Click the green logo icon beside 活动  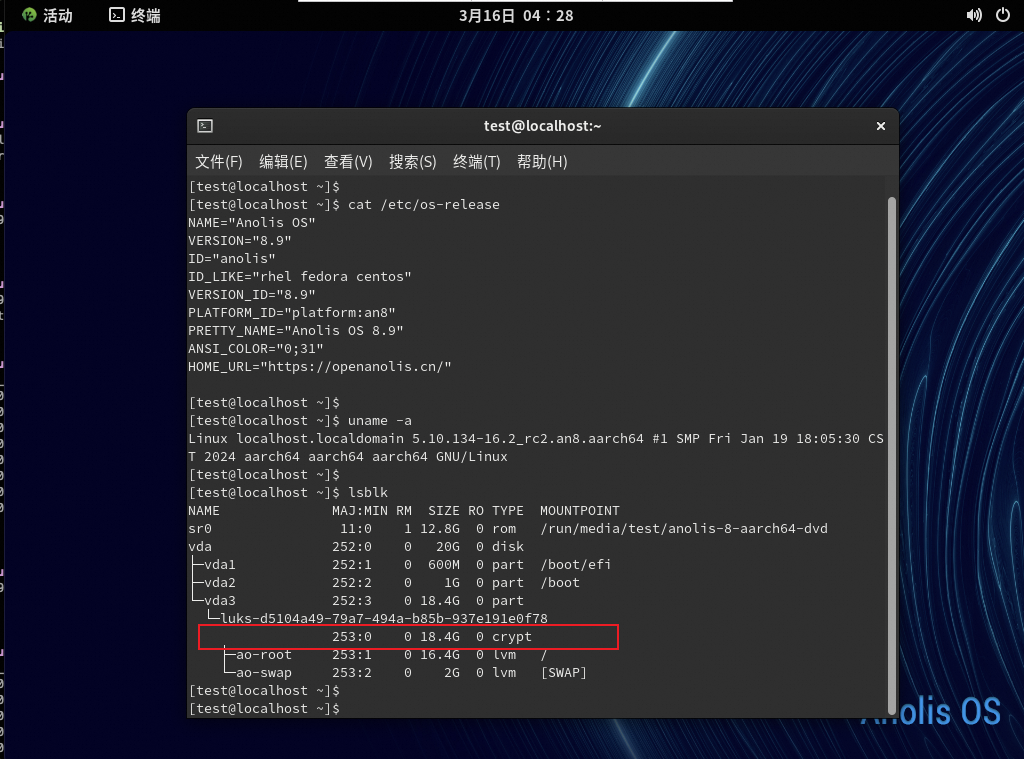(x=29, y=15)
